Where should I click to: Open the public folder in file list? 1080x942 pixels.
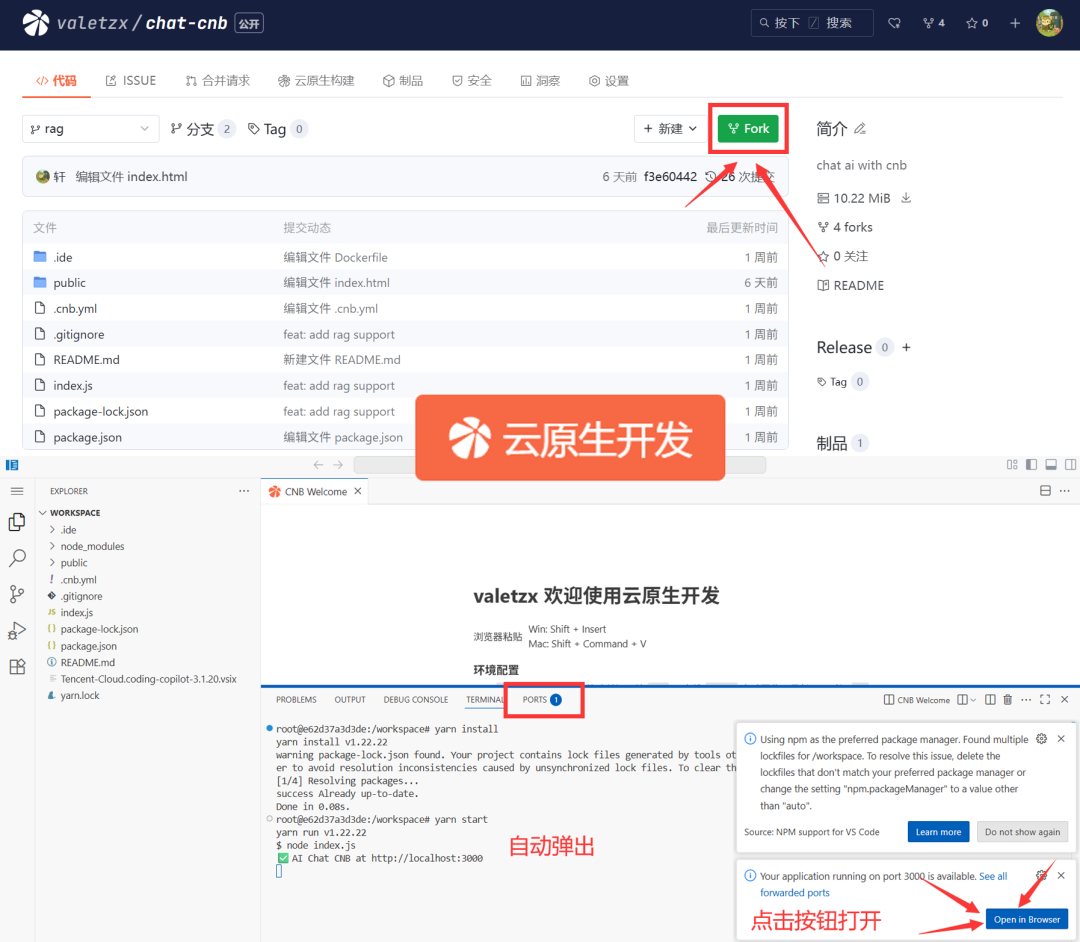[x=70, y=282]
